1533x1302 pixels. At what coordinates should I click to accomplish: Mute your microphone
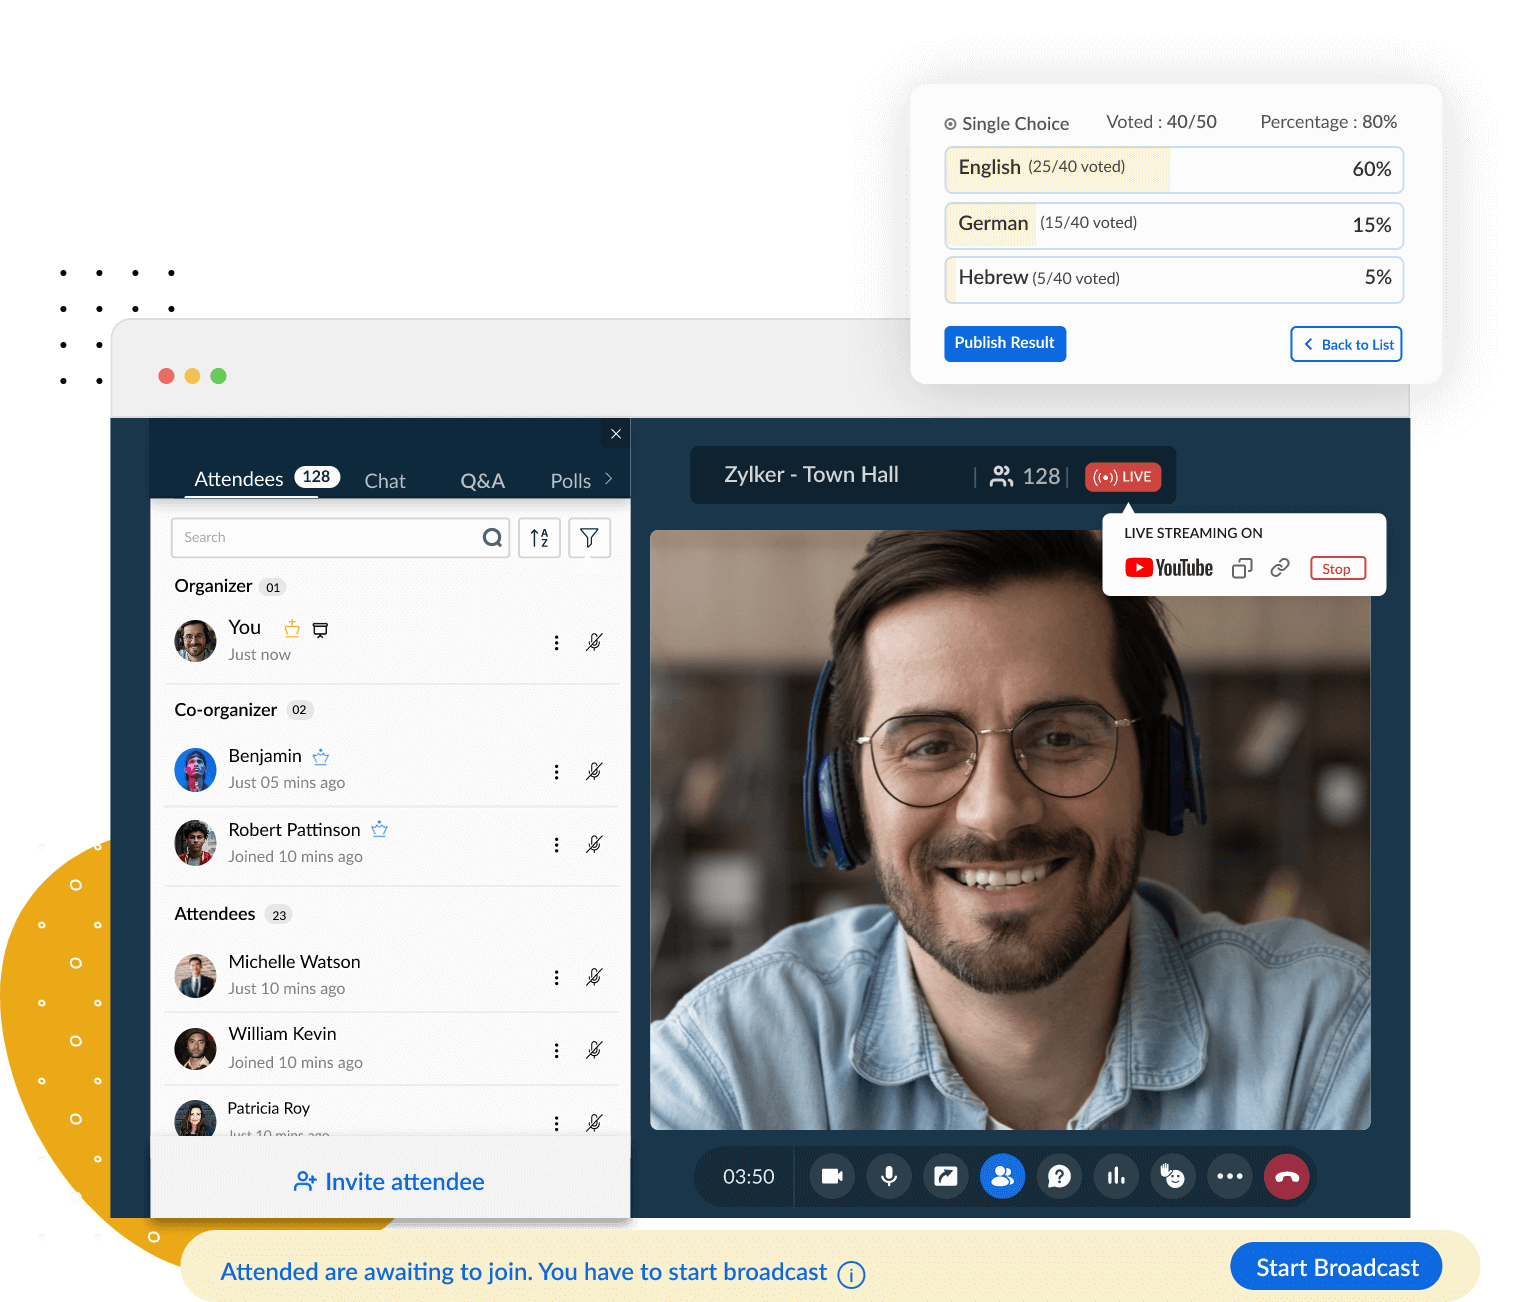(x=888, y=1176)
